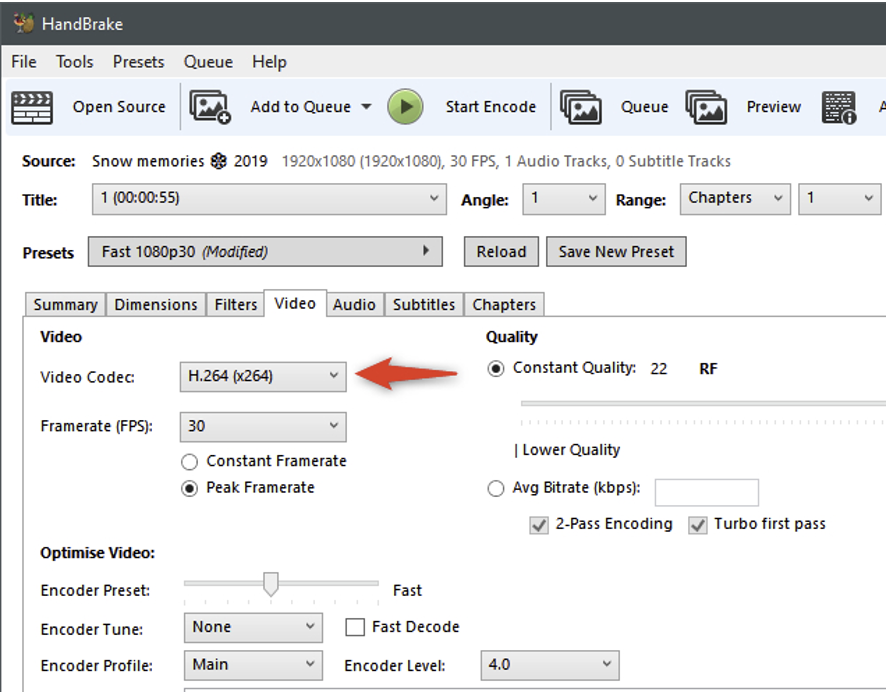
Task: Open the Presets menu
Action: pos(139,62)
